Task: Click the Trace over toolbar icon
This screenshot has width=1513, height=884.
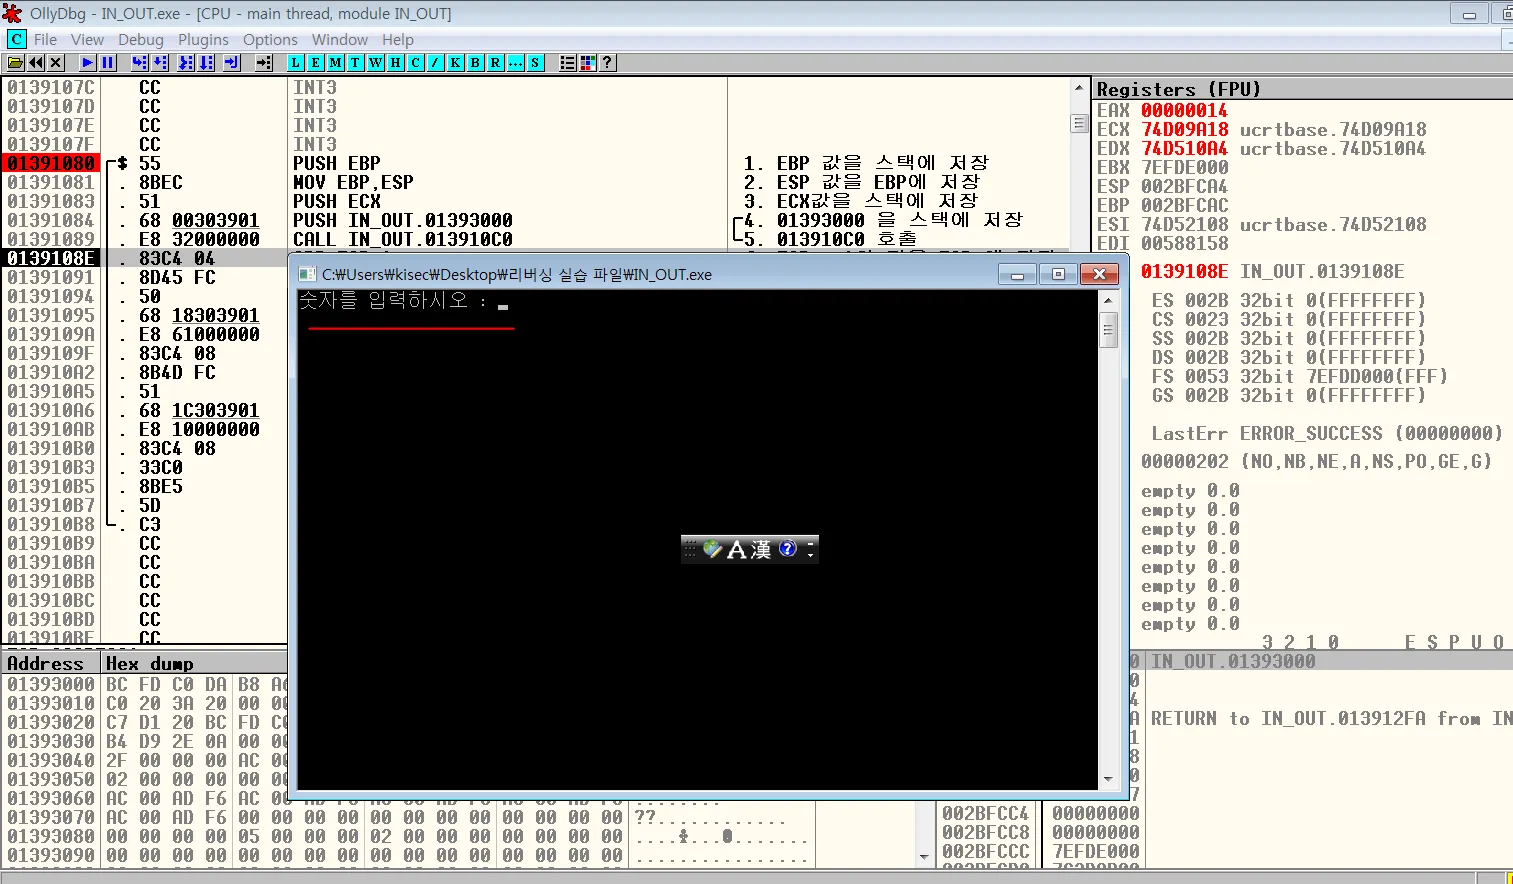Action: point(206,62)
